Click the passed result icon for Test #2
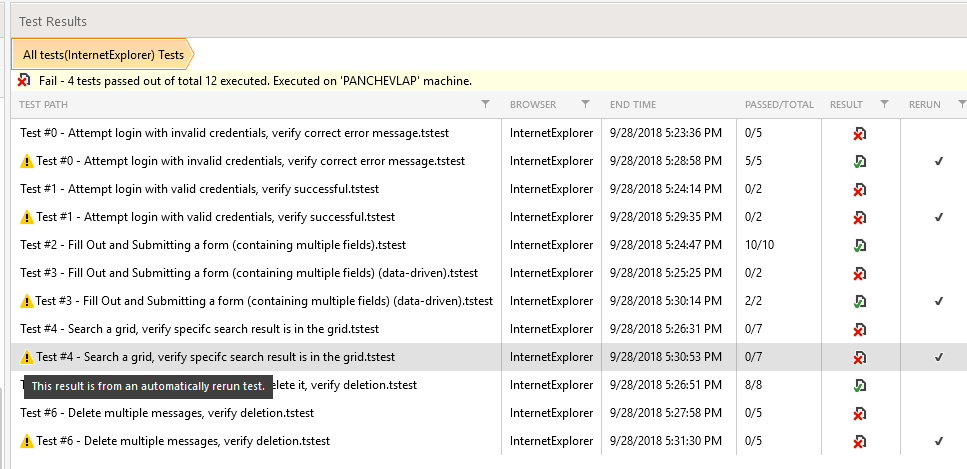The width and height of the screenshot is (967, 469). (x=860, y=246)
